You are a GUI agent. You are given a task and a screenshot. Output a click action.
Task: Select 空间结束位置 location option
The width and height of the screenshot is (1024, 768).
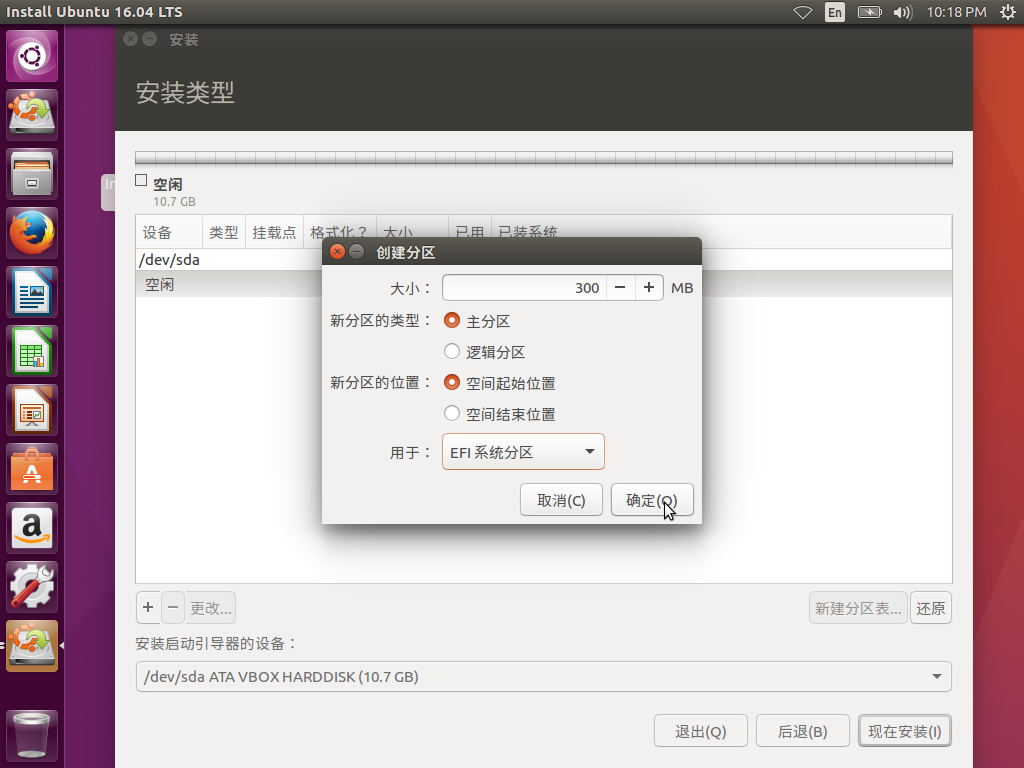tap(500, 414)
